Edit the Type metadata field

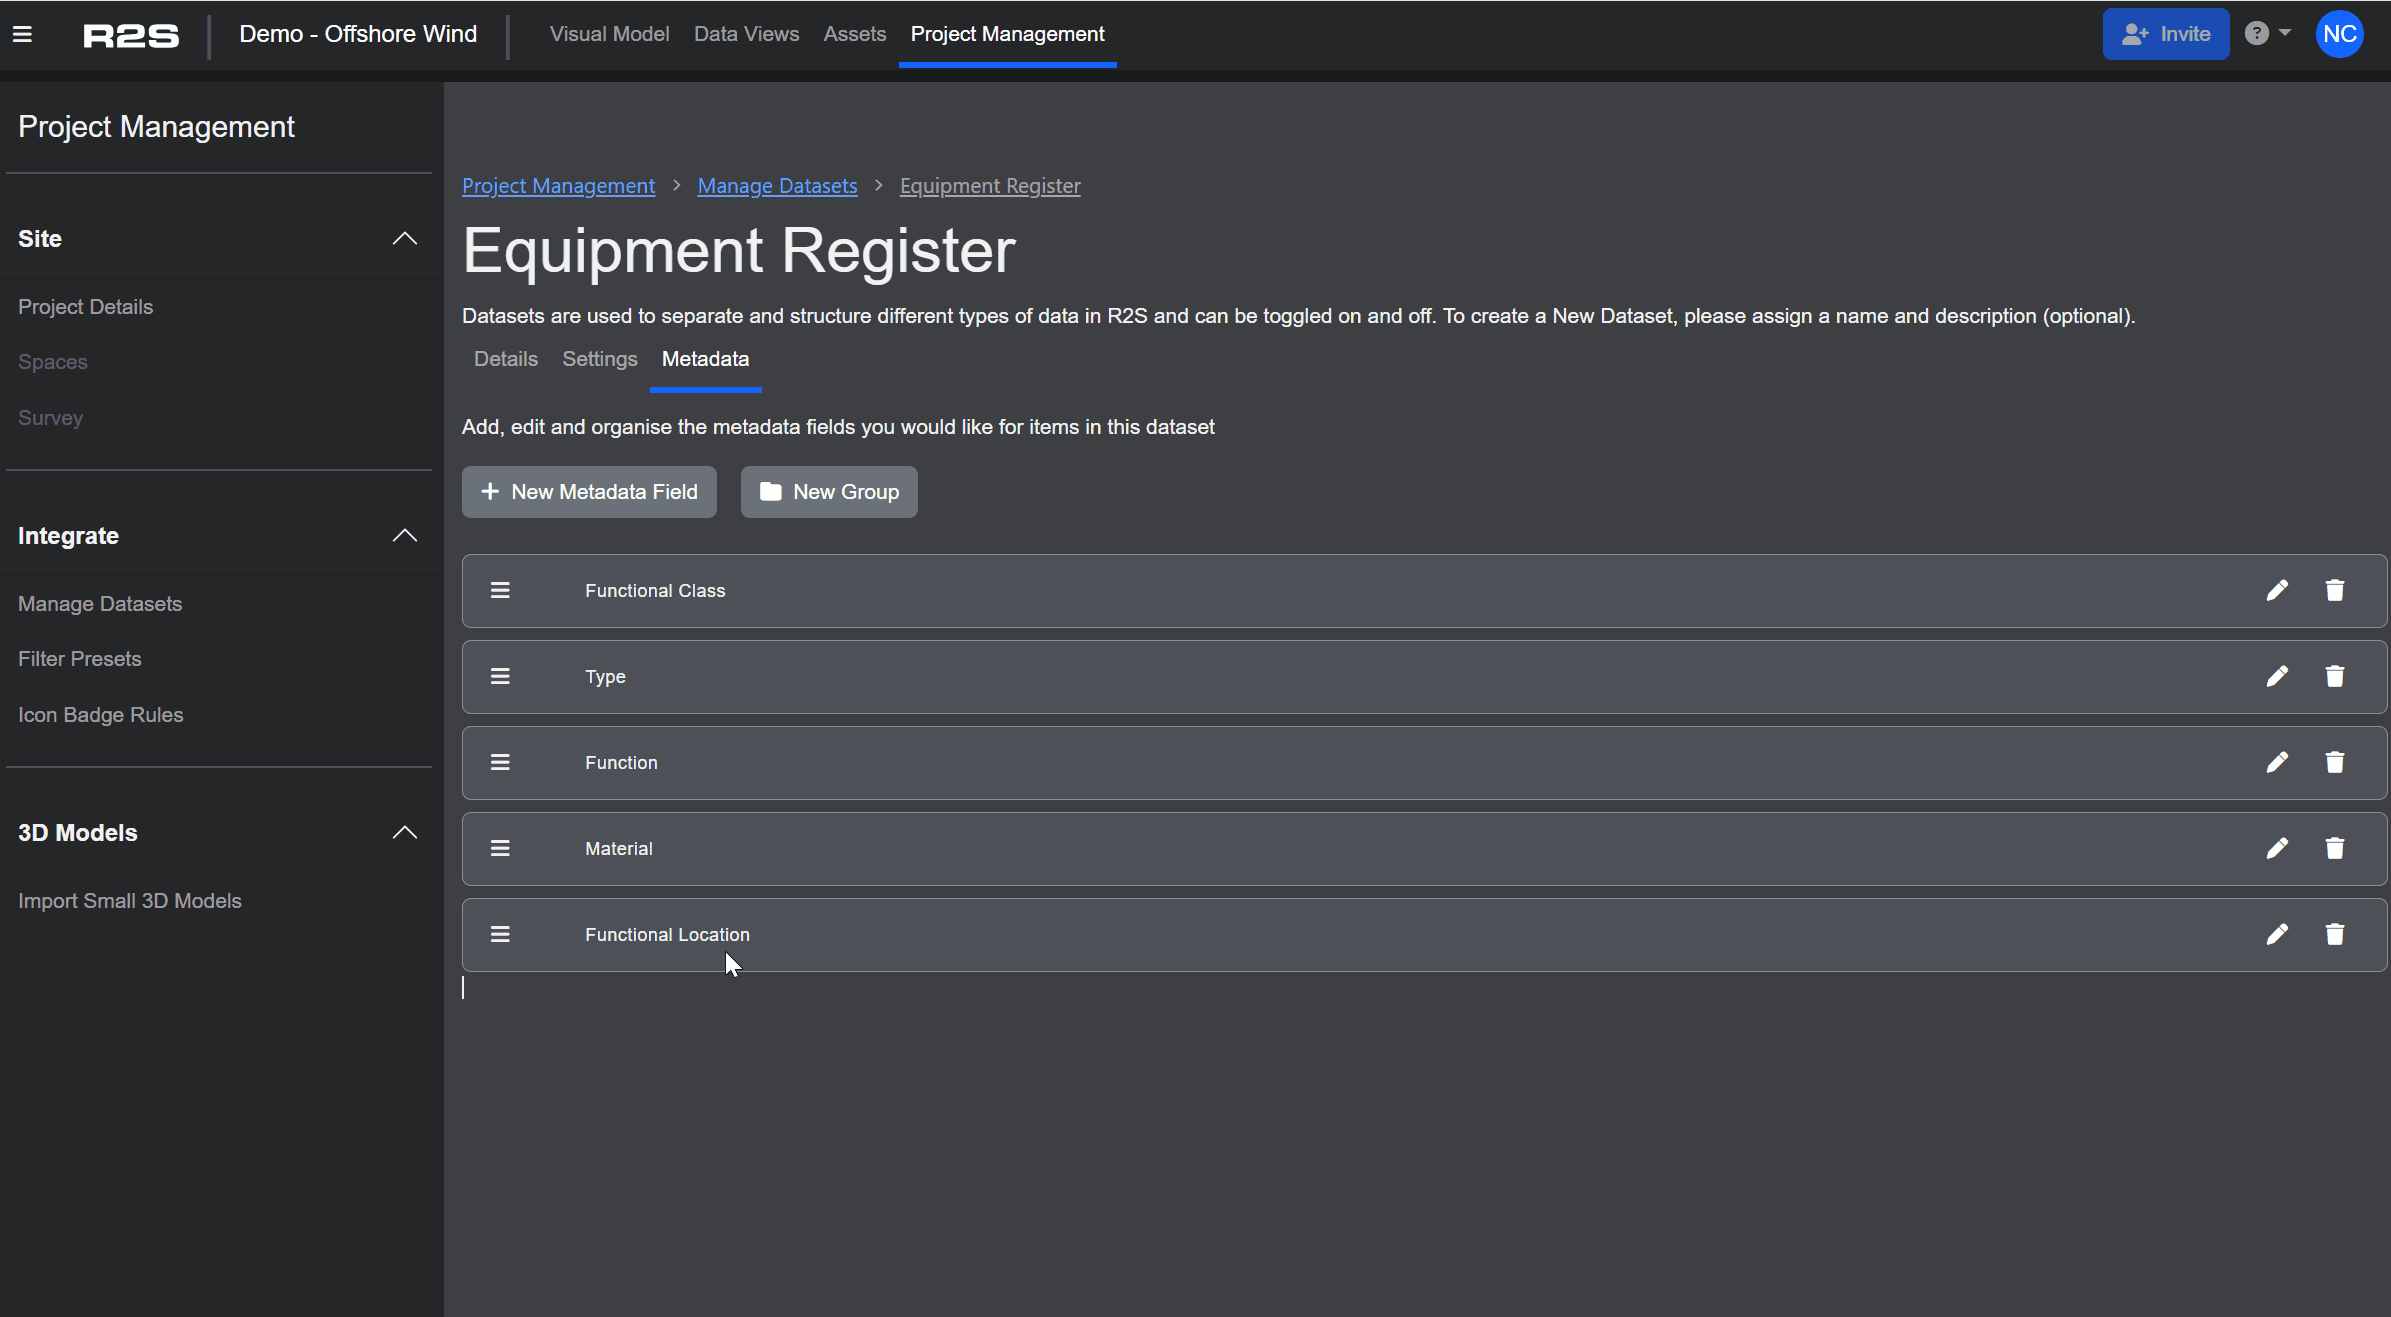click(2277, 677)
